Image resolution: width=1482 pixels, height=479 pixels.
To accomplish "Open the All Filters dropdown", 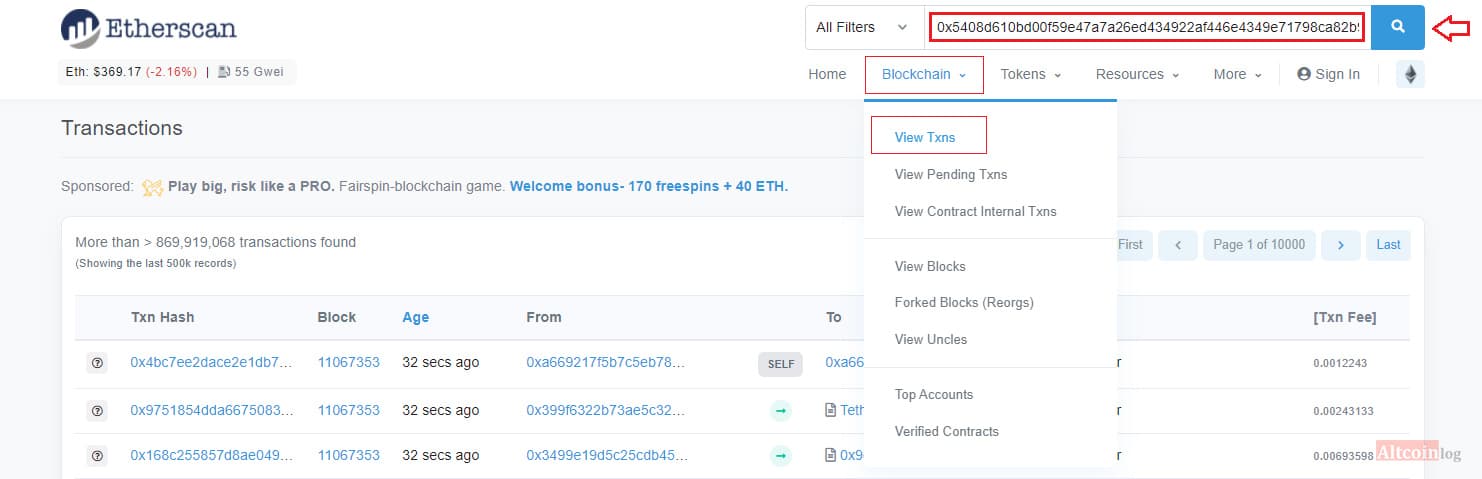I will tap(864, 27).
